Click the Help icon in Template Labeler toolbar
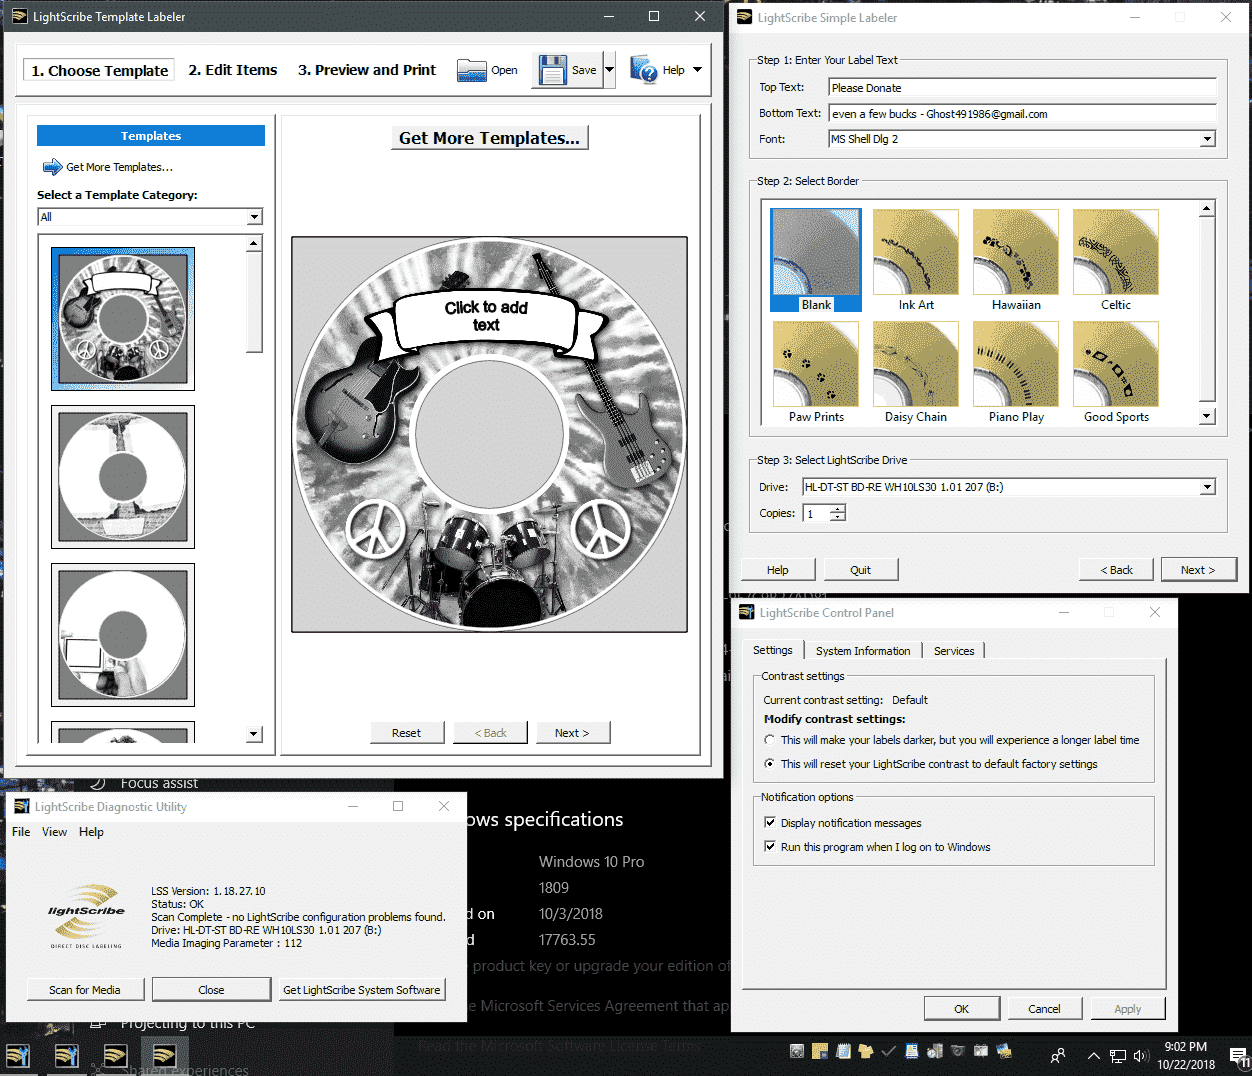 pyautogui.click(x=644, y=69)
